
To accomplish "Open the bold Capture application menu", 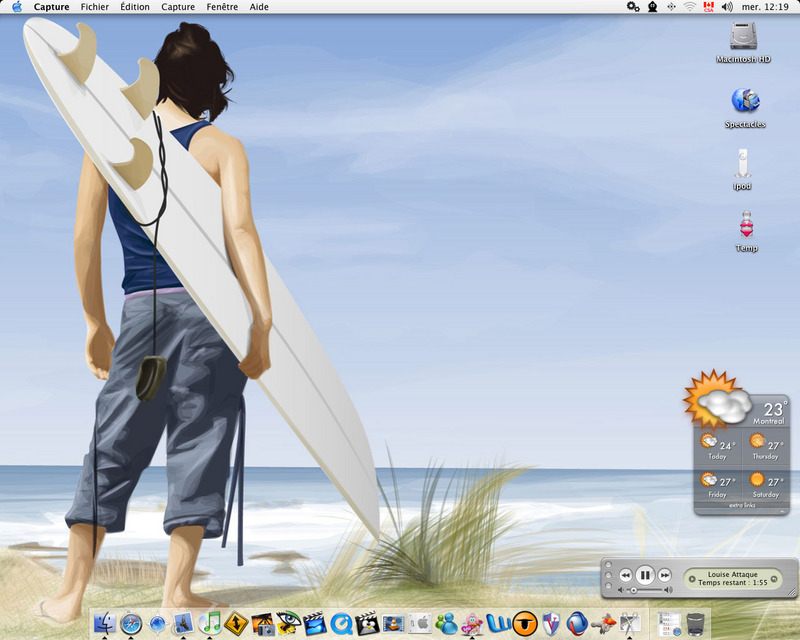I will coord(52,7).
